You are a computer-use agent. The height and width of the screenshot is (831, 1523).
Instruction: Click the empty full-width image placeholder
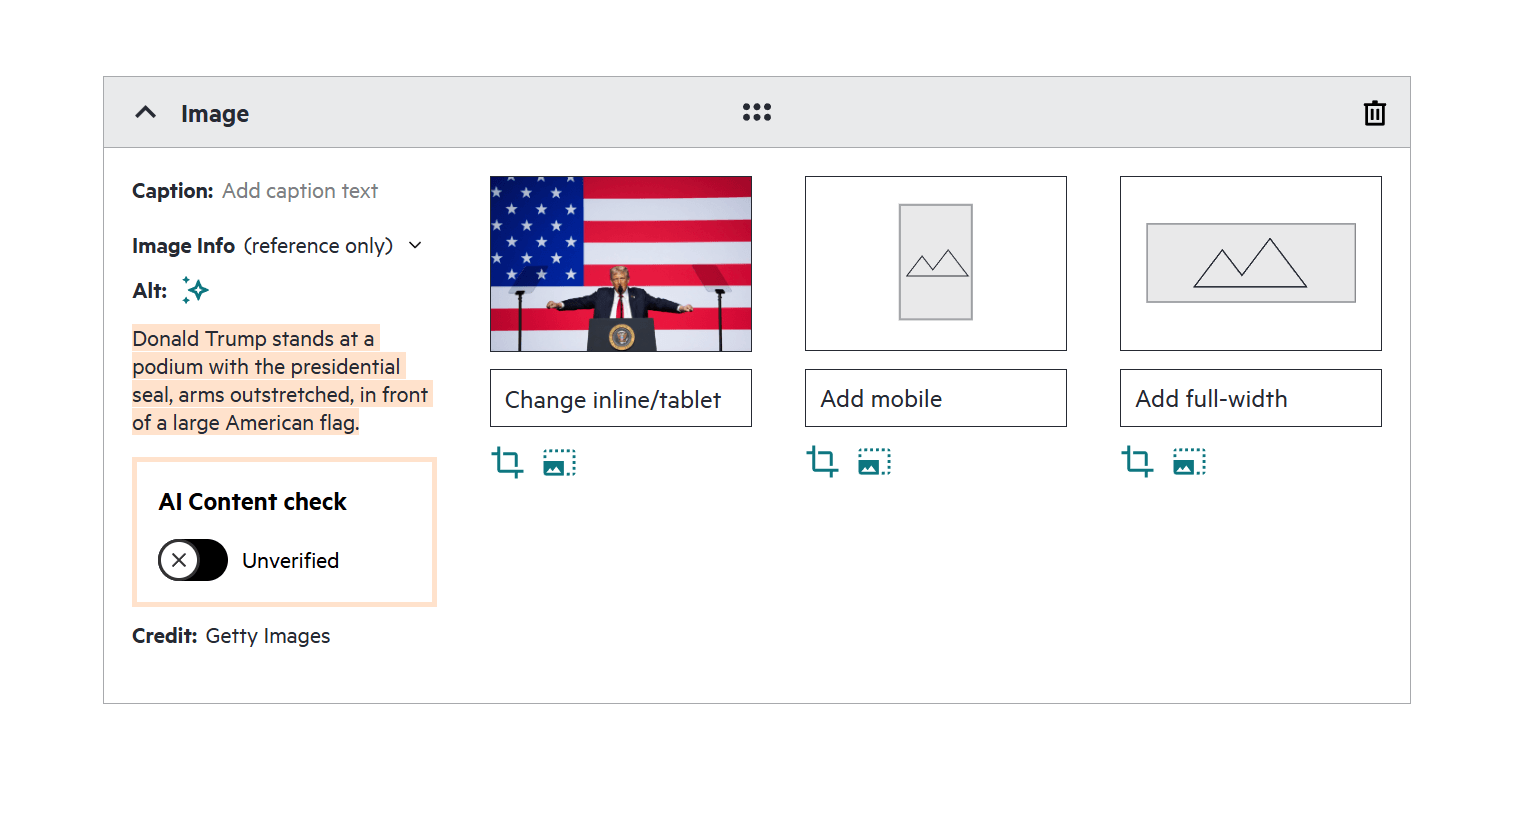point(1251,263)
